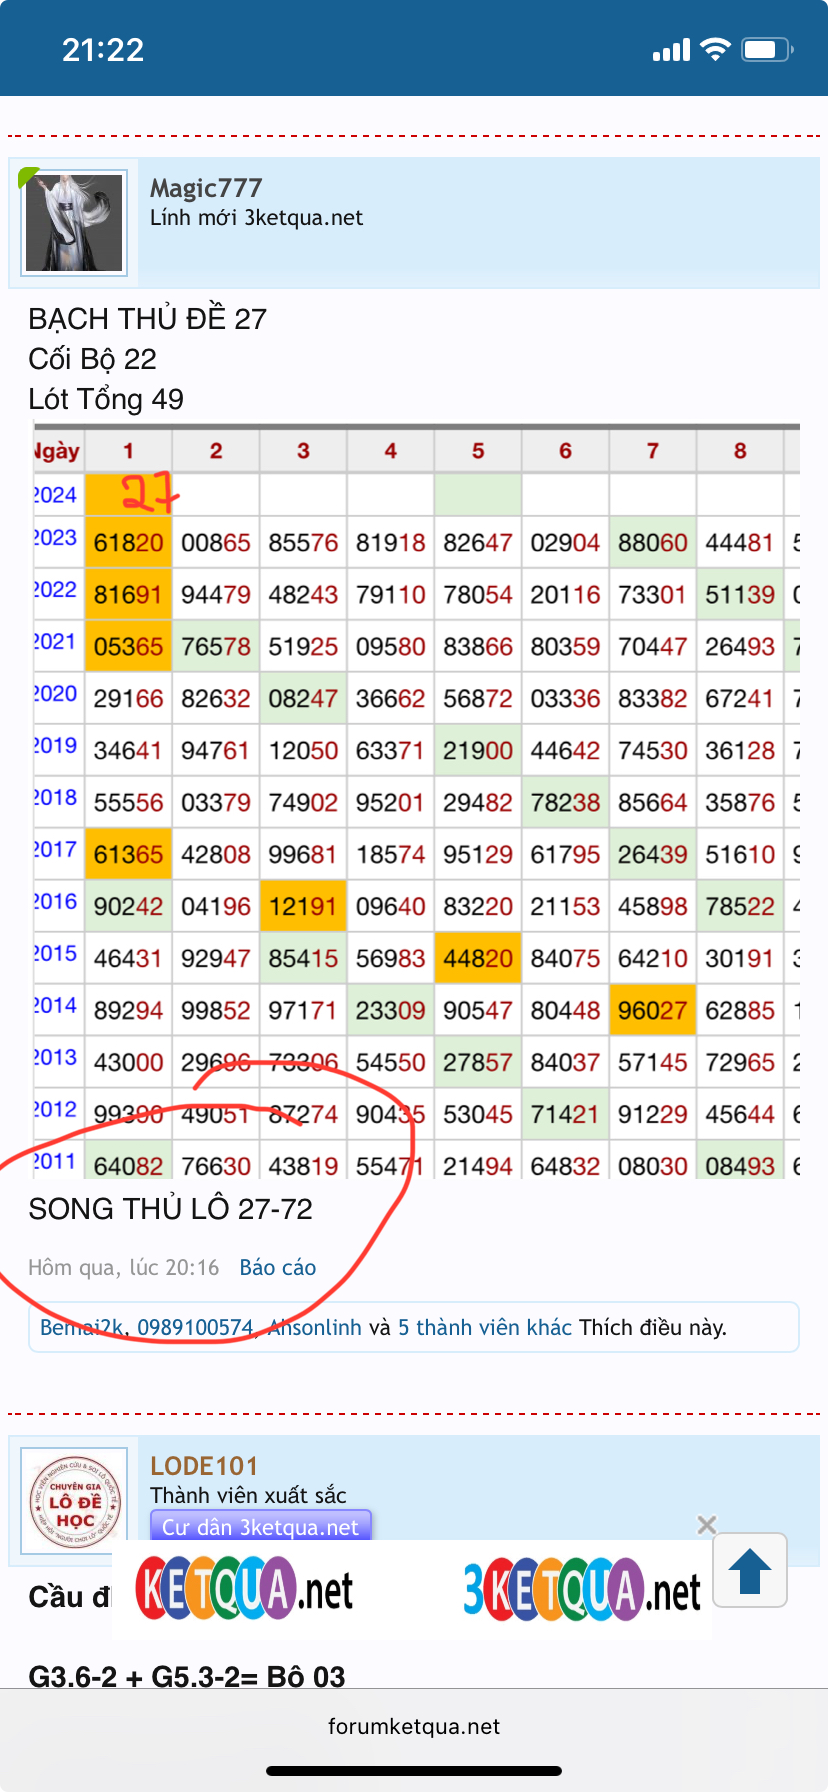Tap the scroll-to-top arrow button
The height and width of the screenshot is (1792, 828).
tap(749, 1570)
